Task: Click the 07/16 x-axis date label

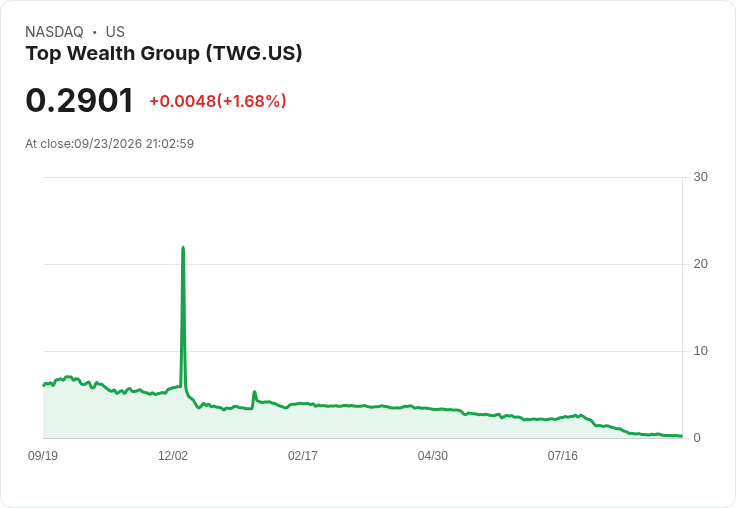Action: click(x=562, y=456)
